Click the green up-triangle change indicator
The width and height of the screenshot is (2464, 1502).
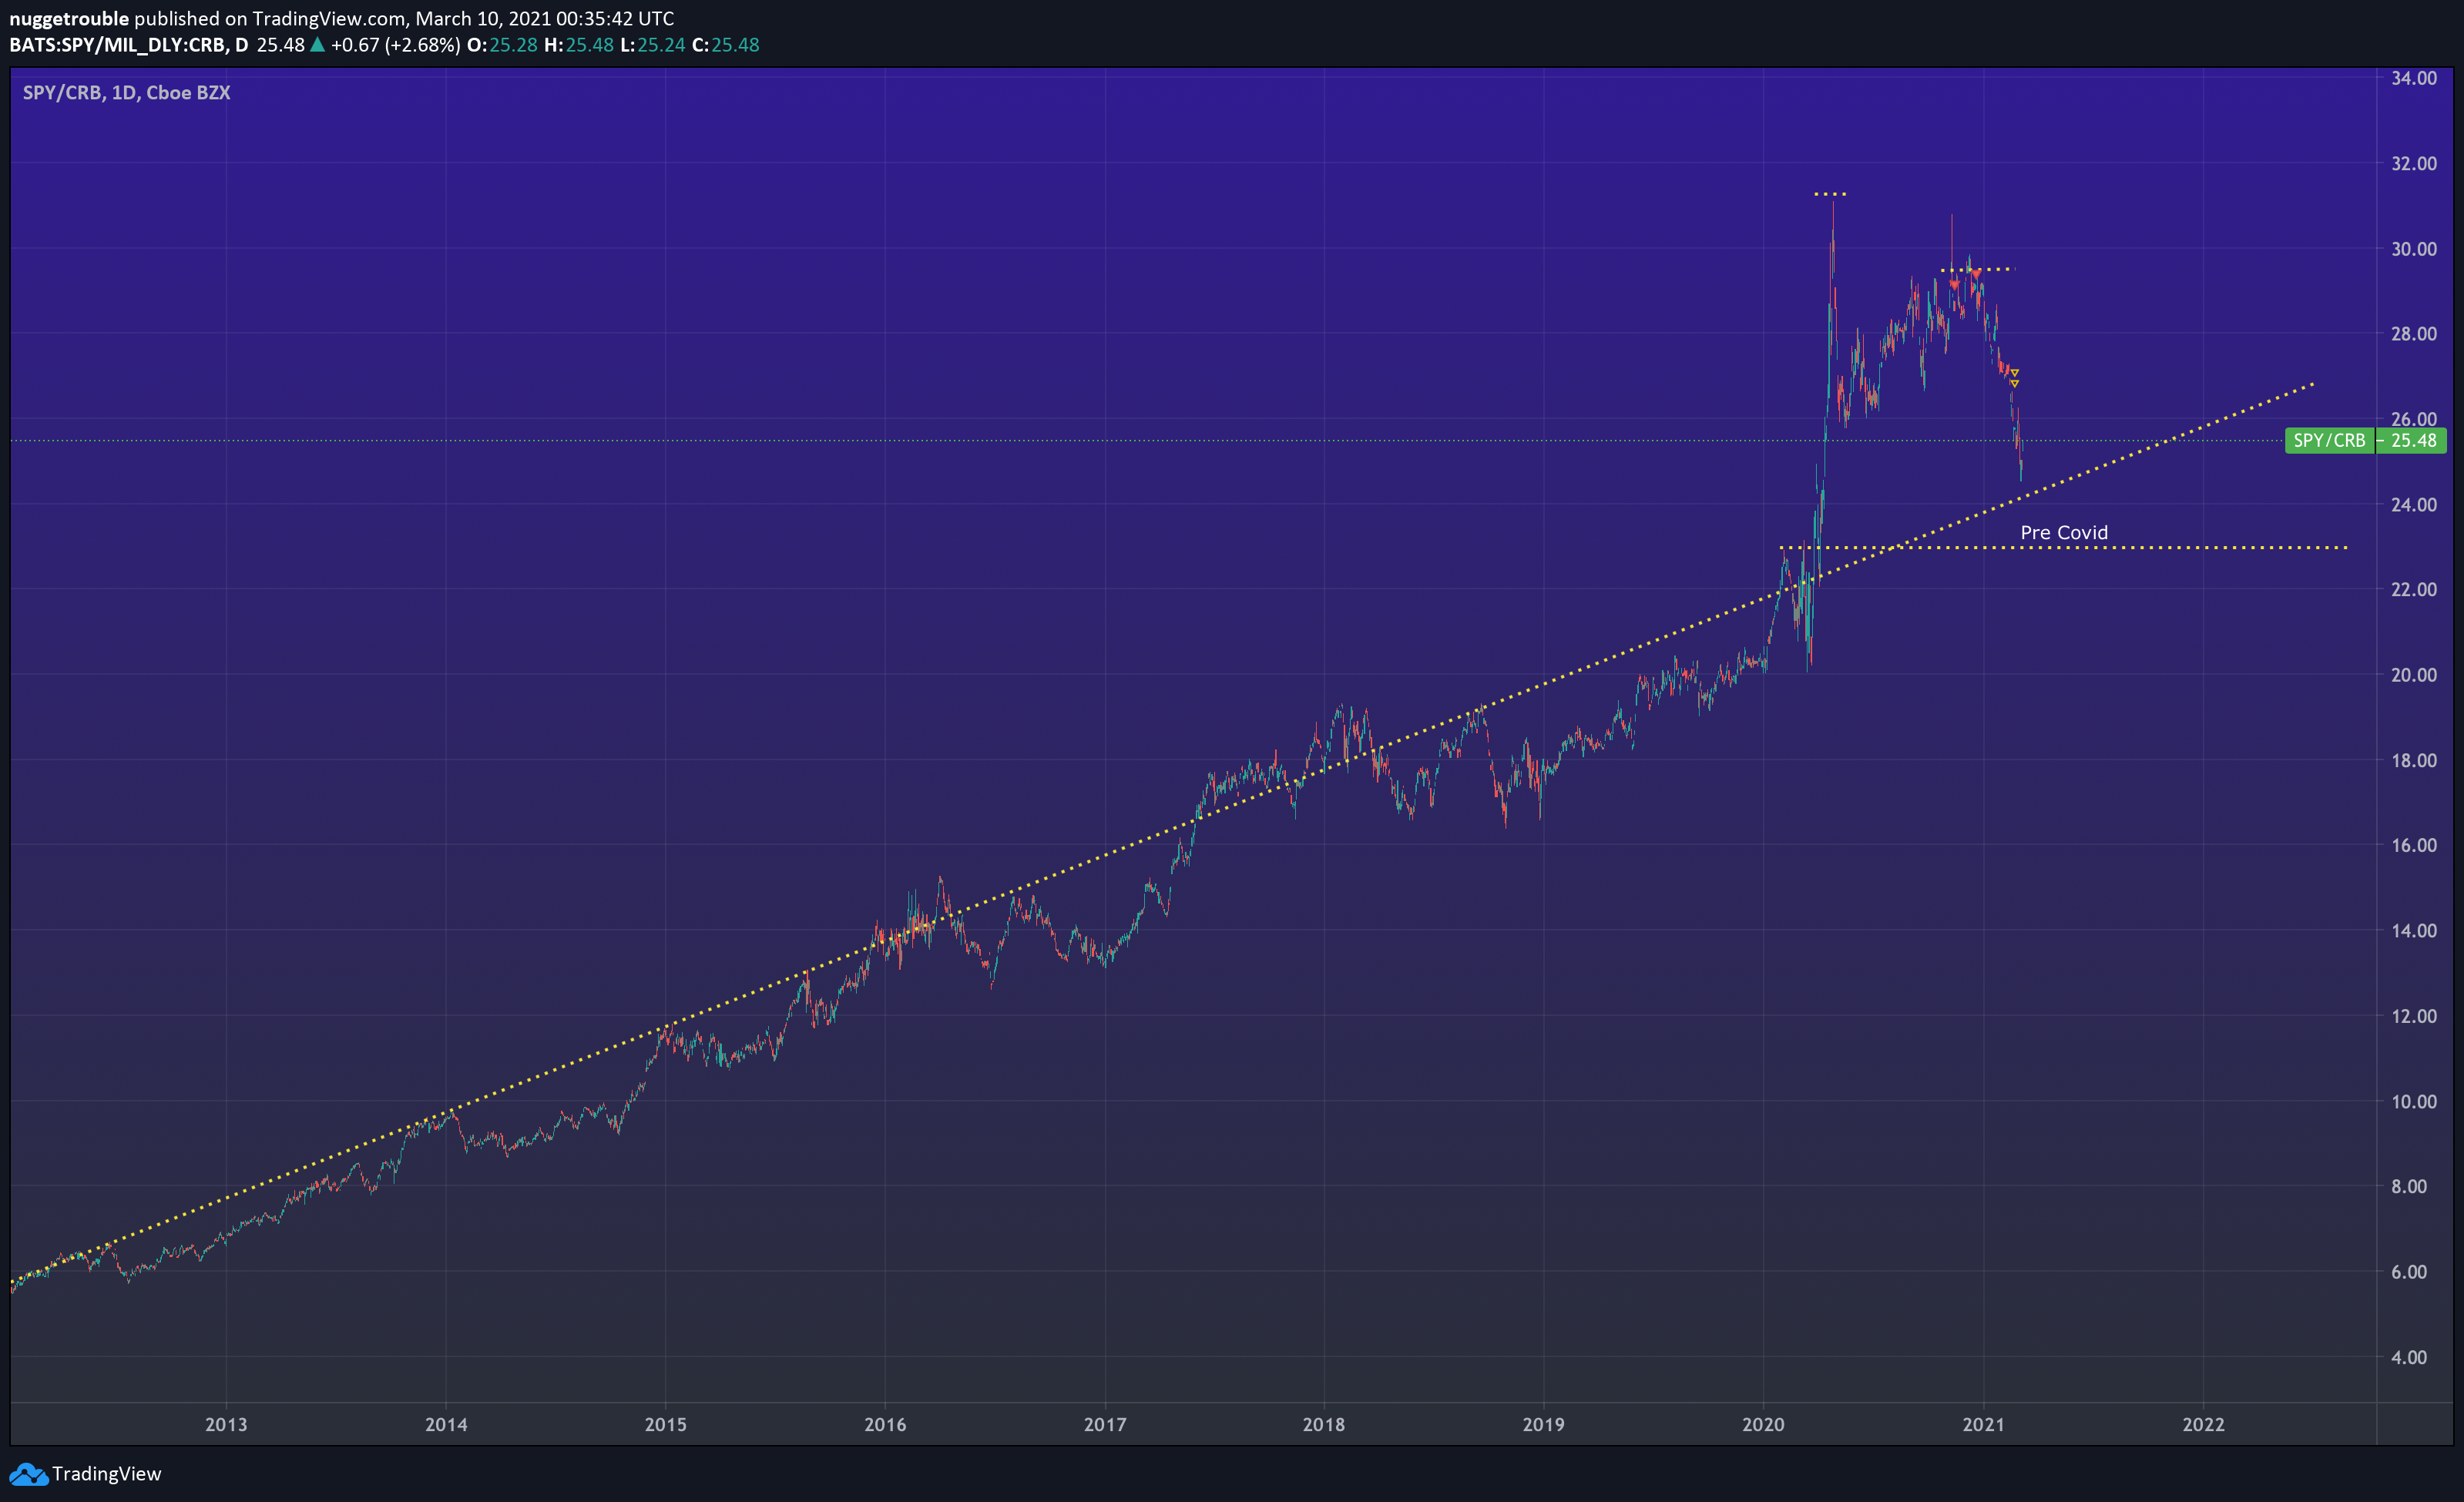[317, 44]
